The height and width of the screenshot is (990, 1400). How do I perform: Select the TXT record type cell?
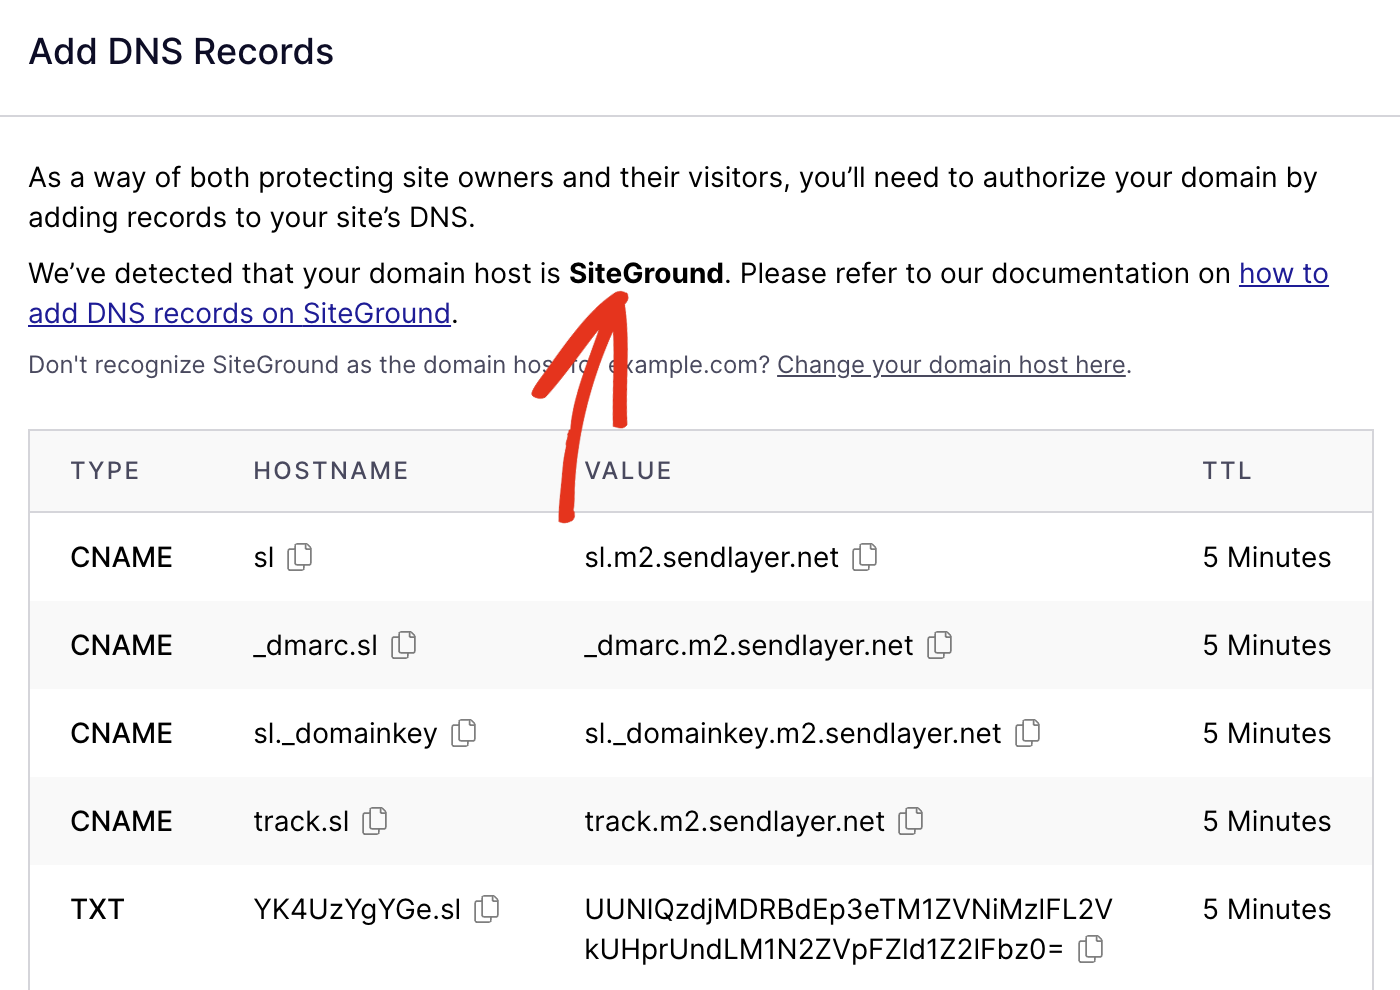(x=97, y=909)
